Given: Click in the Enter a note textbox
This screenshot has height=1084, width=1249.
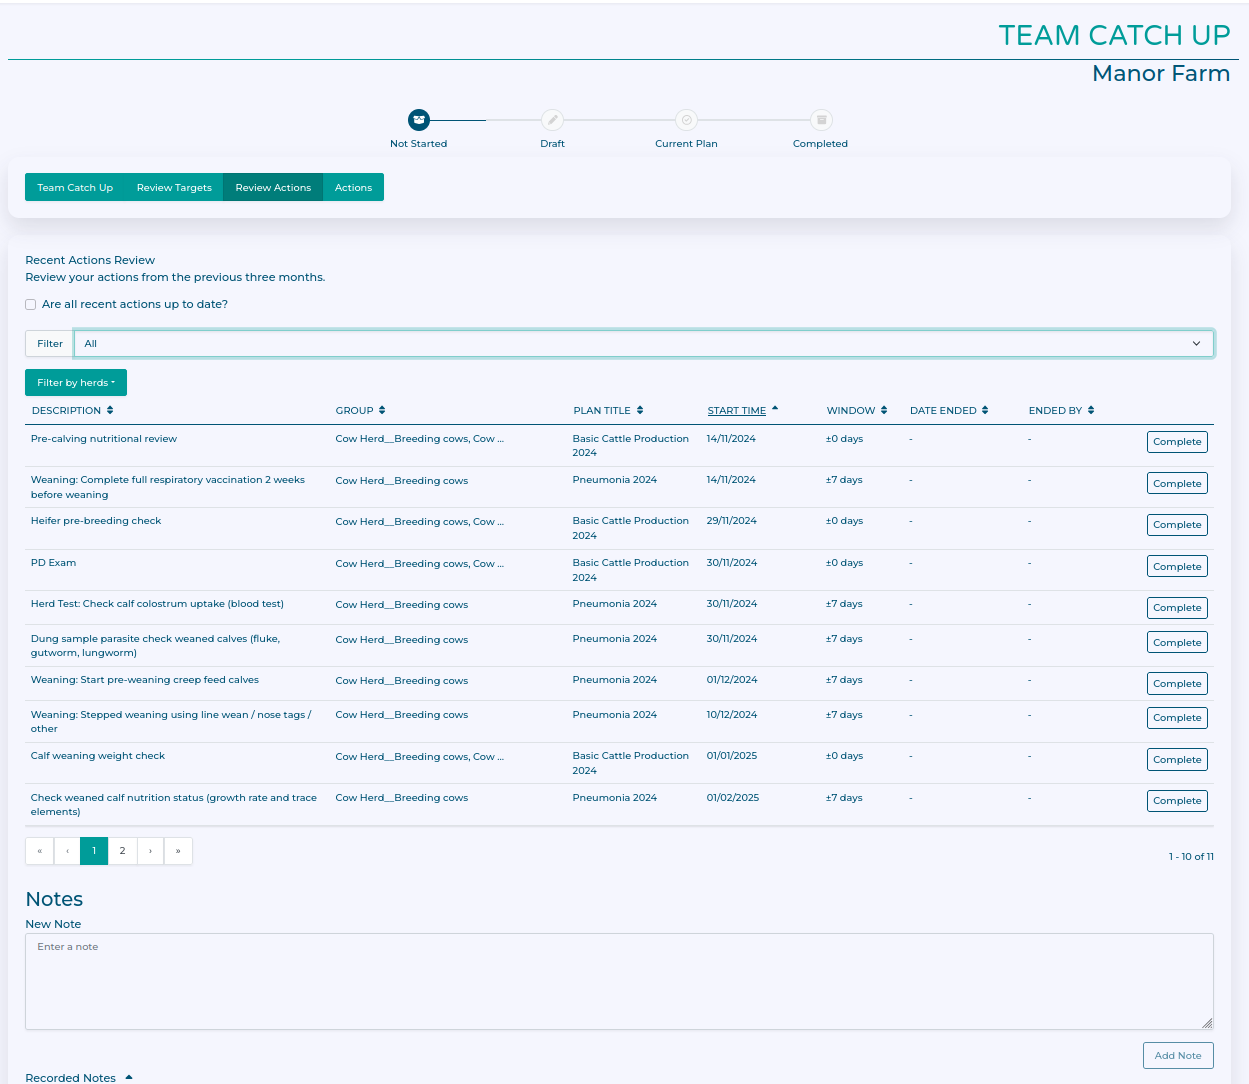Looking at the screenshot, I should click(618, 981).
